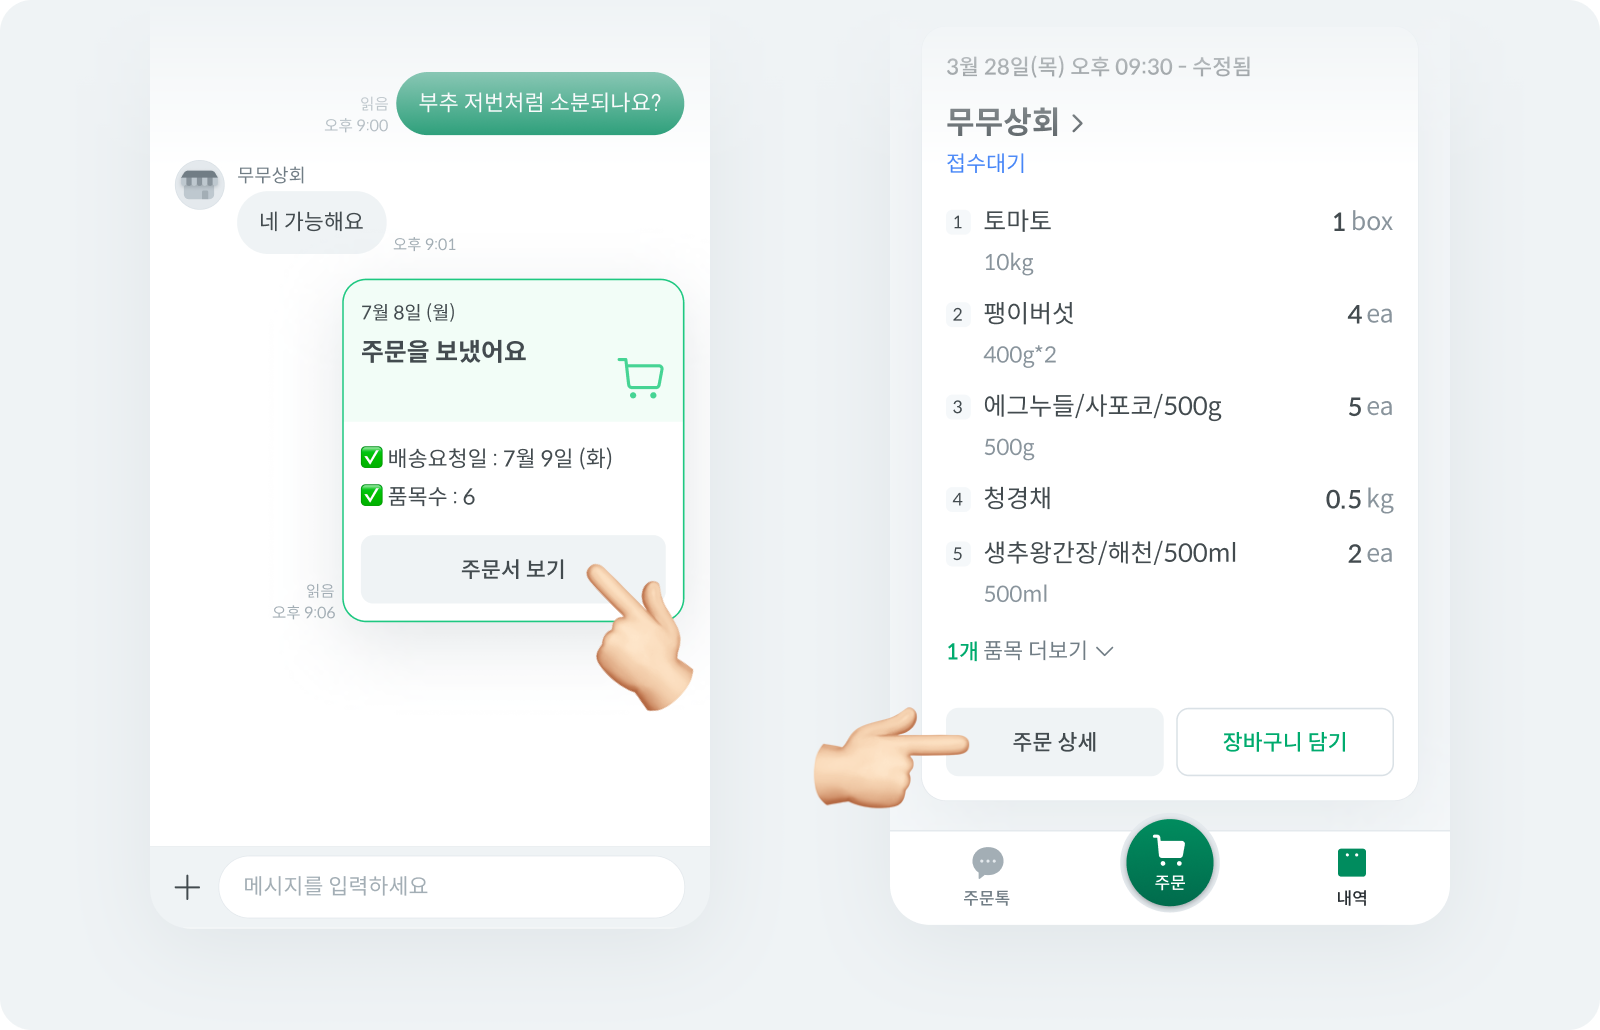
Task: Click the 품목수 green check mark
Action: (x=372, y=495)
